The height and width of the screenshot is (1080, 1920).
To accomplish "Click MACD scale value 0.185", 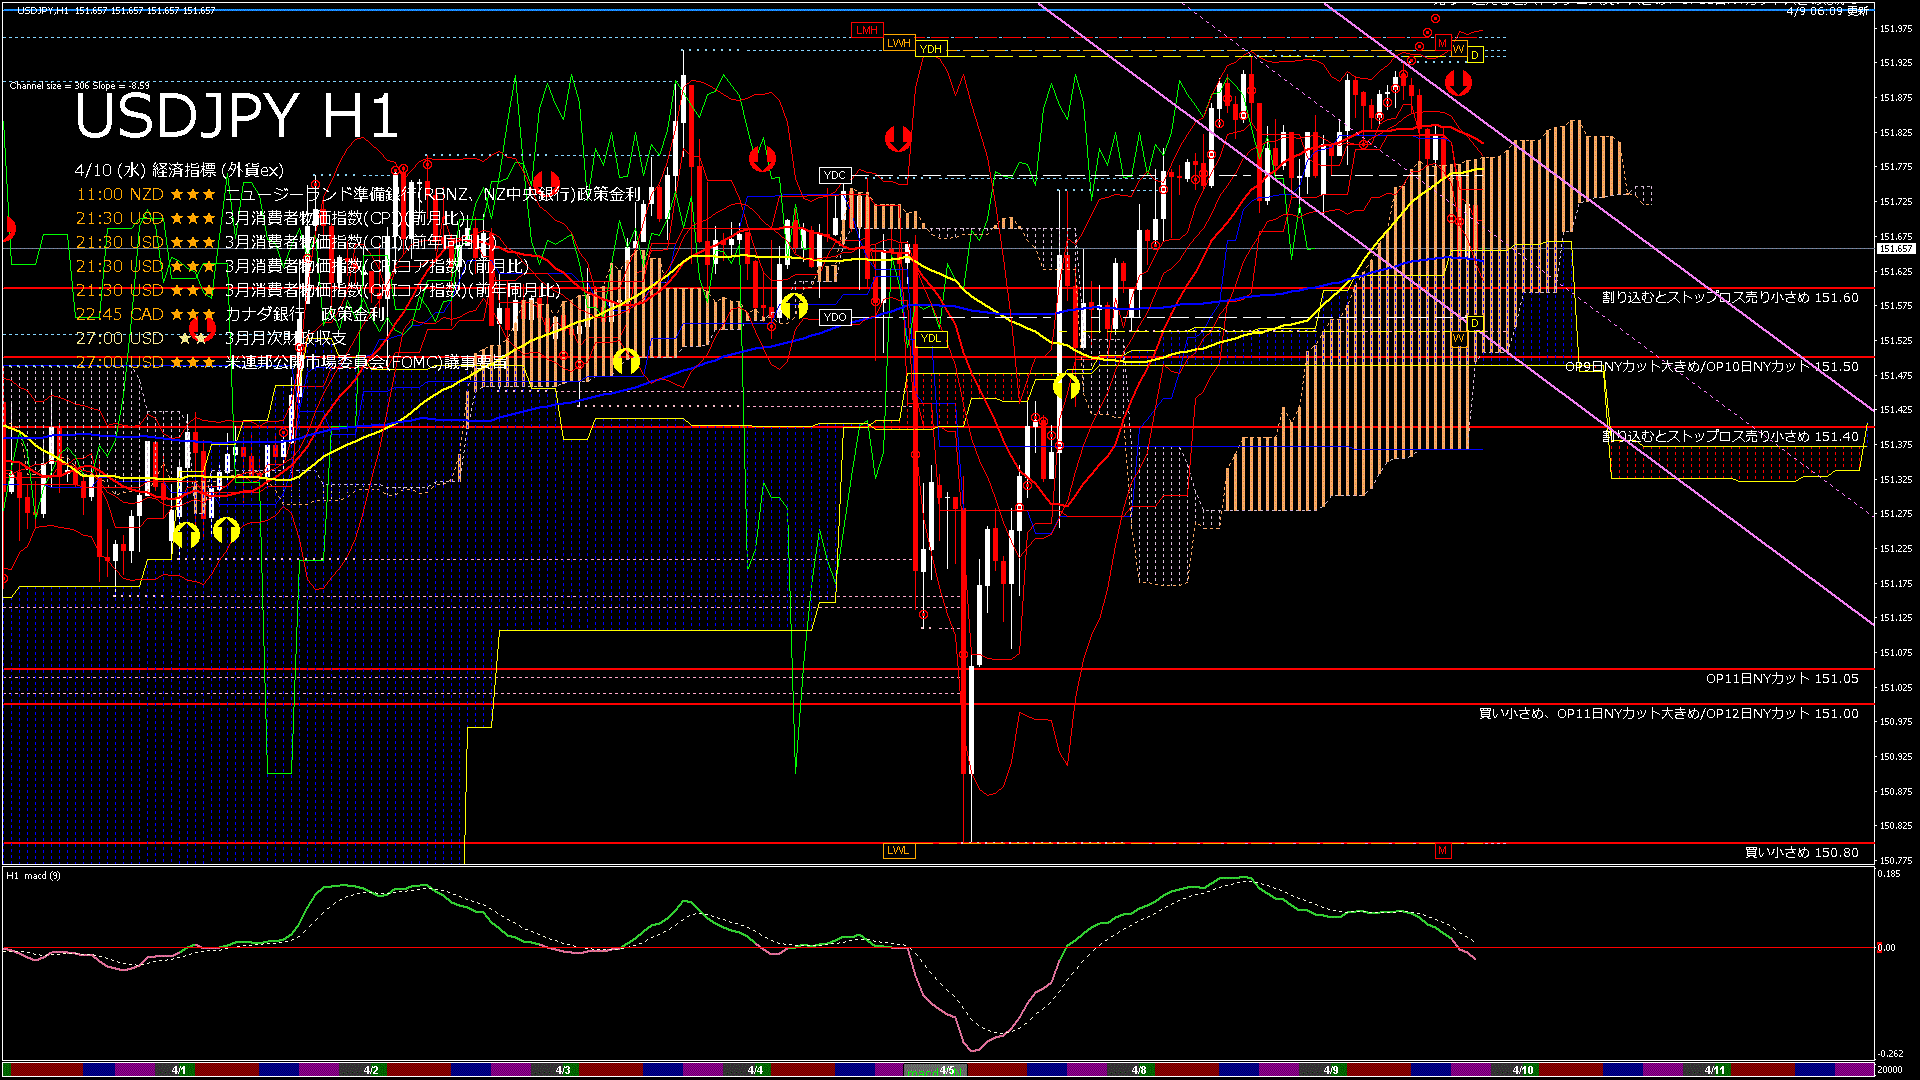I will click(1889, 874).
